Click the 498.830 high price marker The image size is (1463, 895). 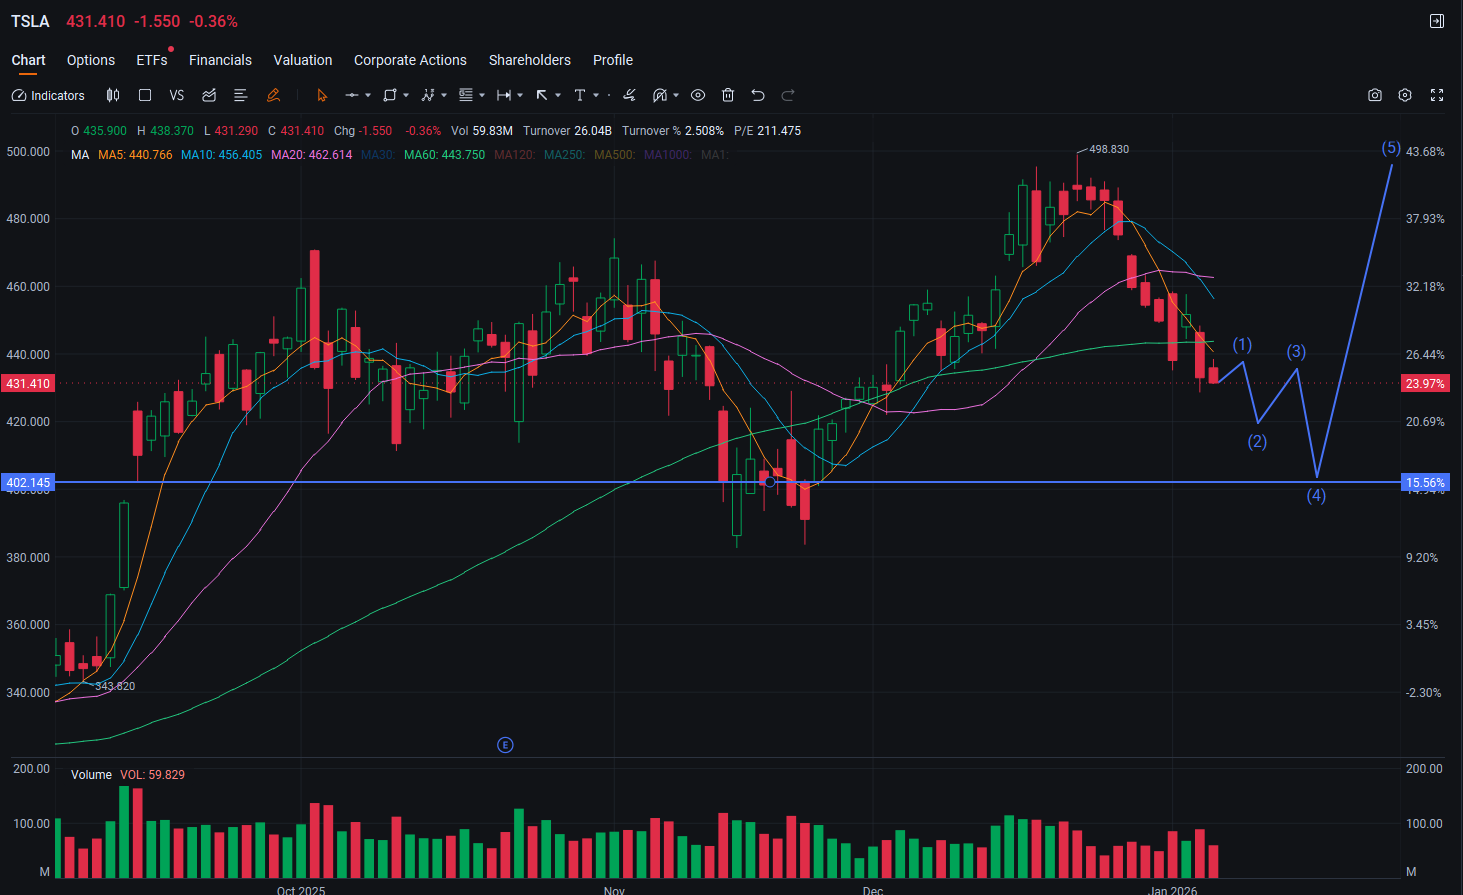click(1109, 149)
